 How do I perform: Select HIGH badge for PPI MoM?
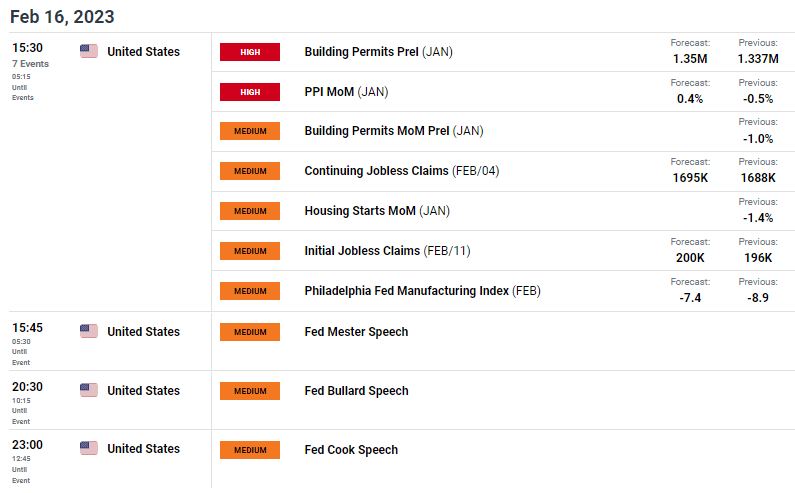pos(250,92)
